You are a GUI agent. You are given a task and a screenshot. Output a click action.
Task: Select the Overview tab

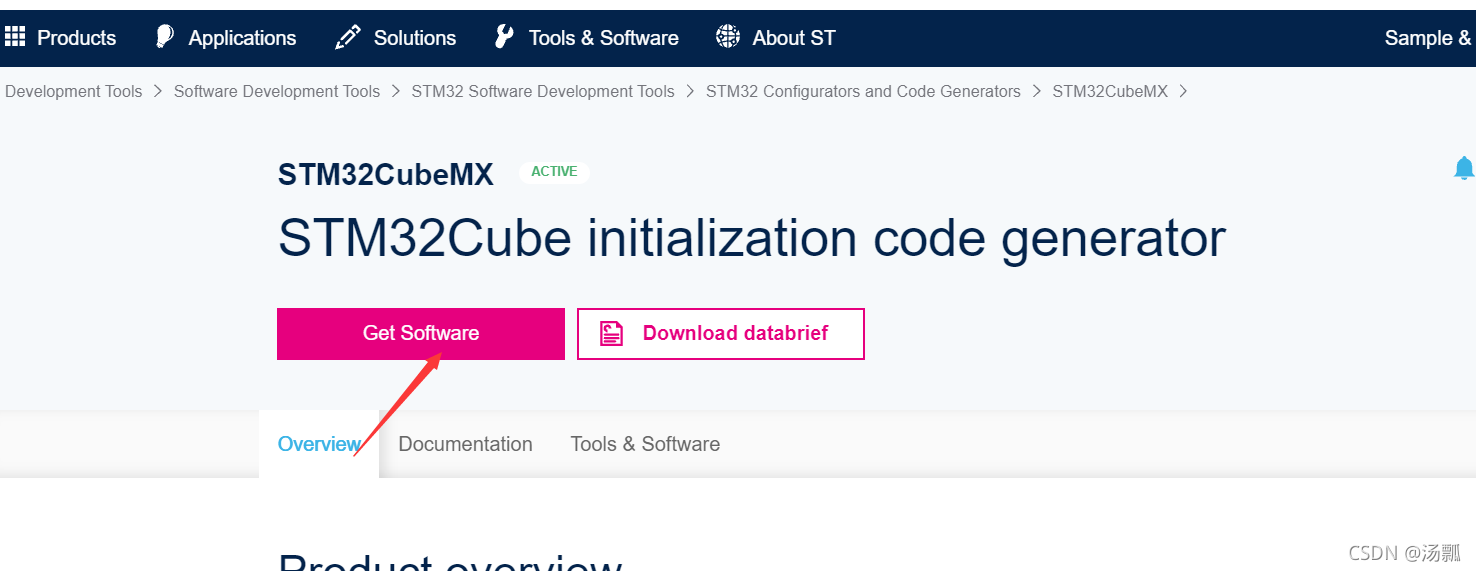point(319,444)
